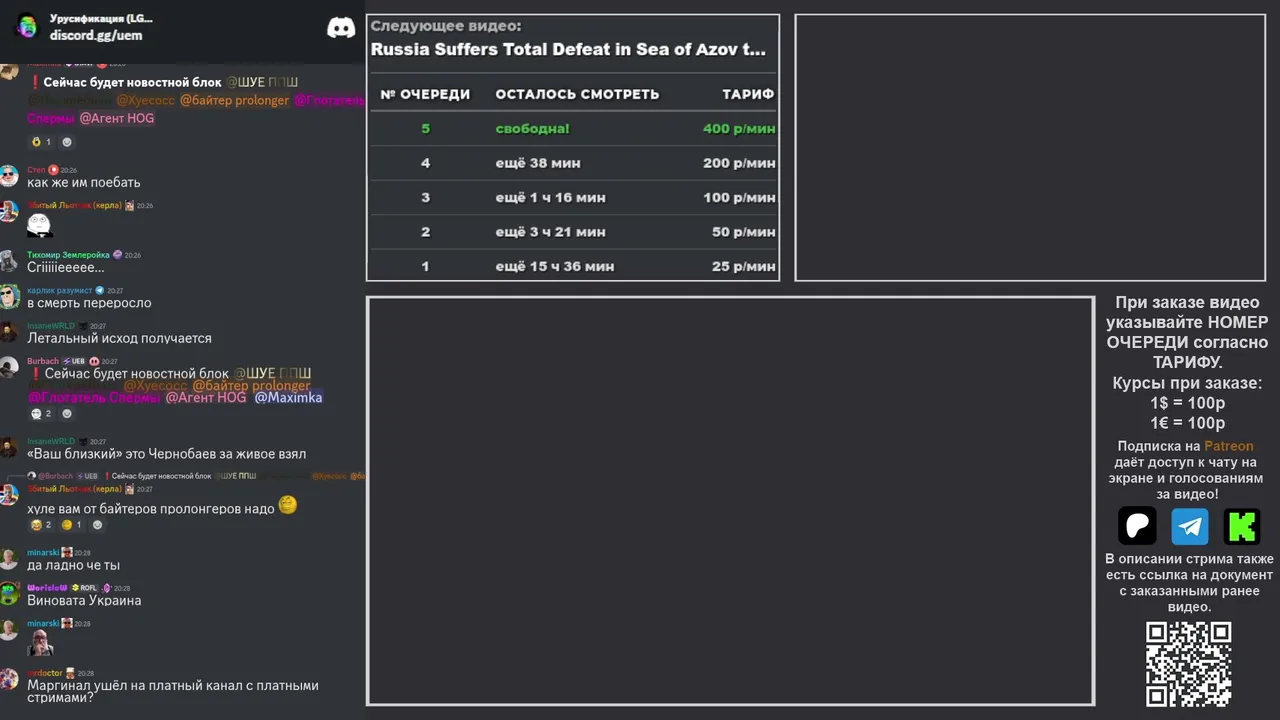This screenshot has height=720, width=1280.
Task: Click the avatar next to 'как же им поебать'
Action: (x=9, y=176)
